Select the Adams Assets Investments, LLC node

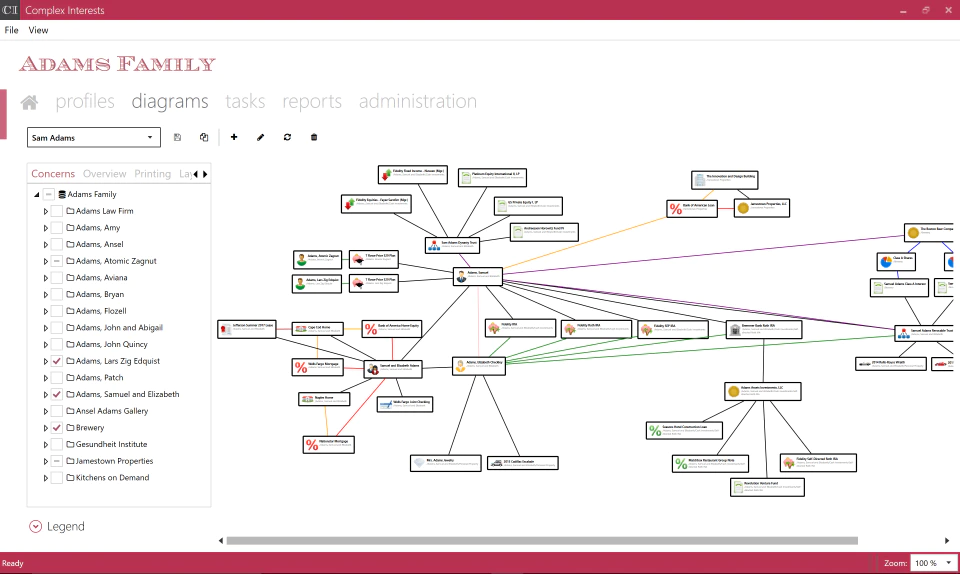click(x=763, y=391)
